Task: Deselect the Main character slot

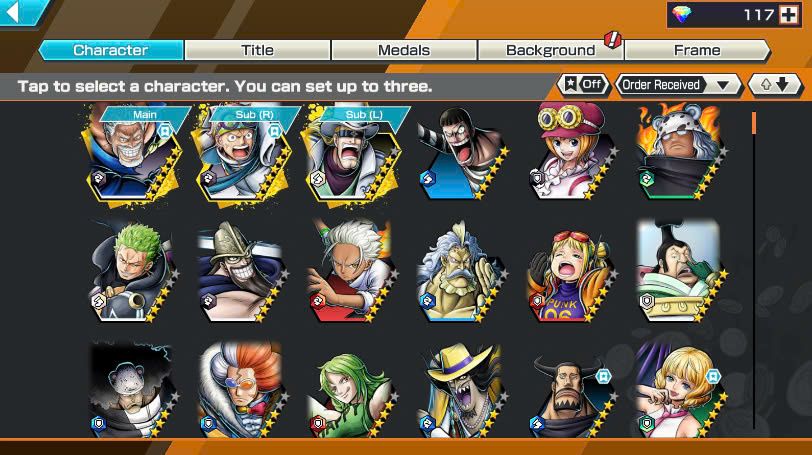Action: click(133, 154)
